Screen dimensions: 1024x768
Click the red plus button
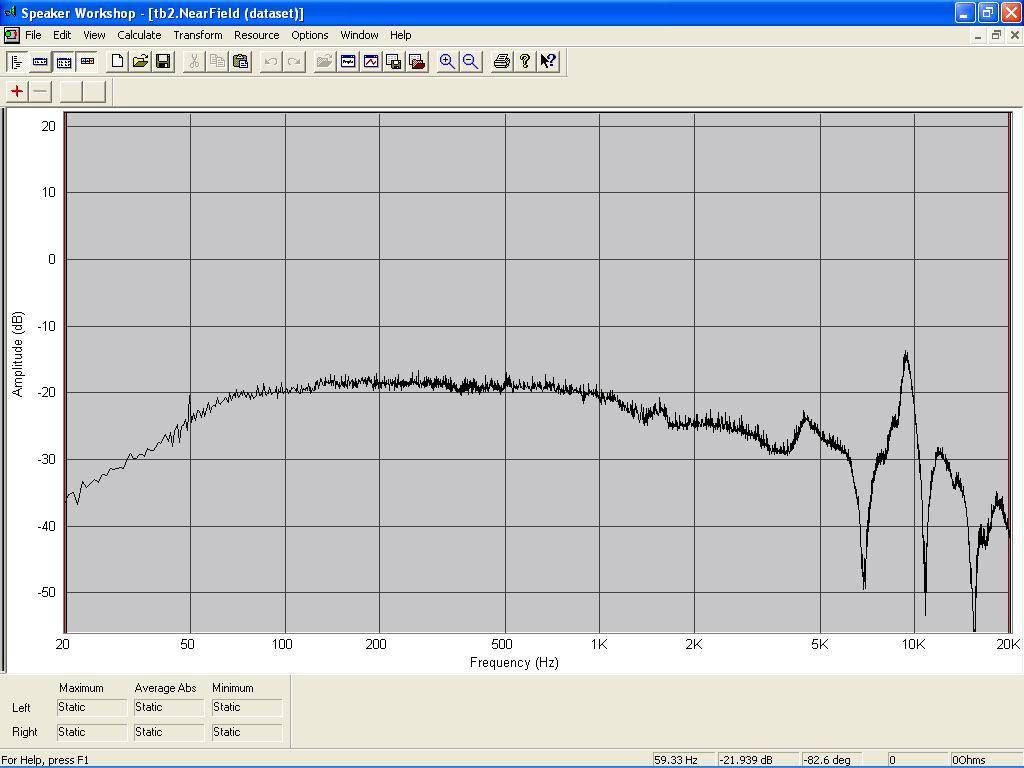click(17, 91)
